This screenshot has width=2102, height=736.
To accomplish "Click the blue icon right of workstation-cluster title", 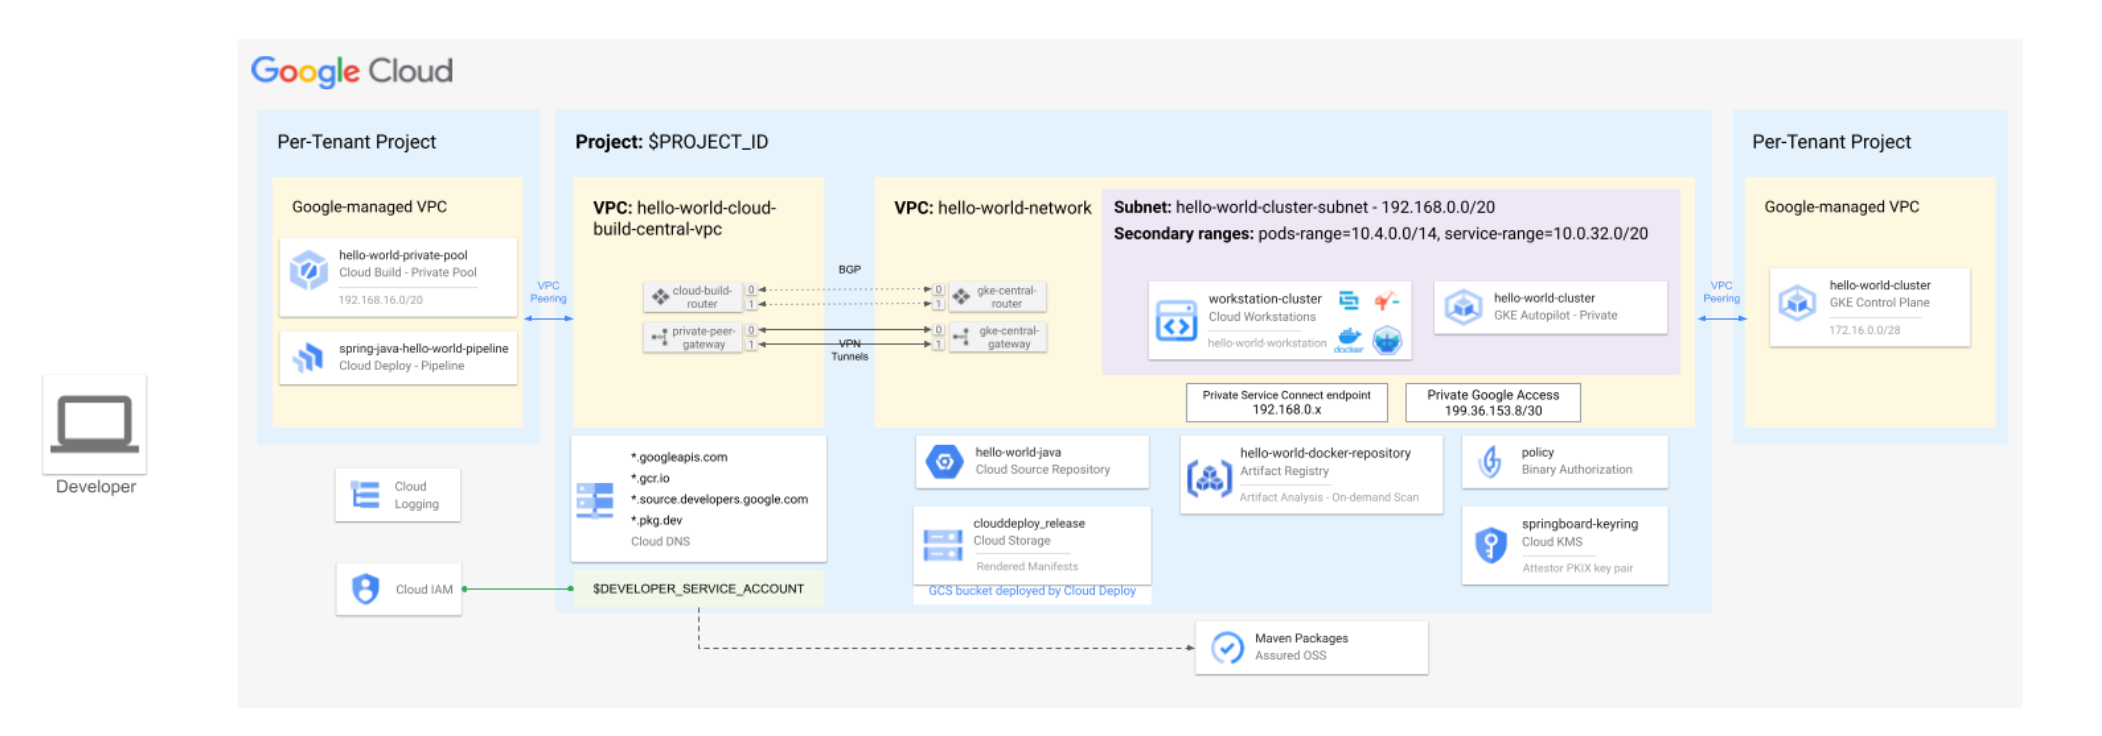I will (1349, 300).
